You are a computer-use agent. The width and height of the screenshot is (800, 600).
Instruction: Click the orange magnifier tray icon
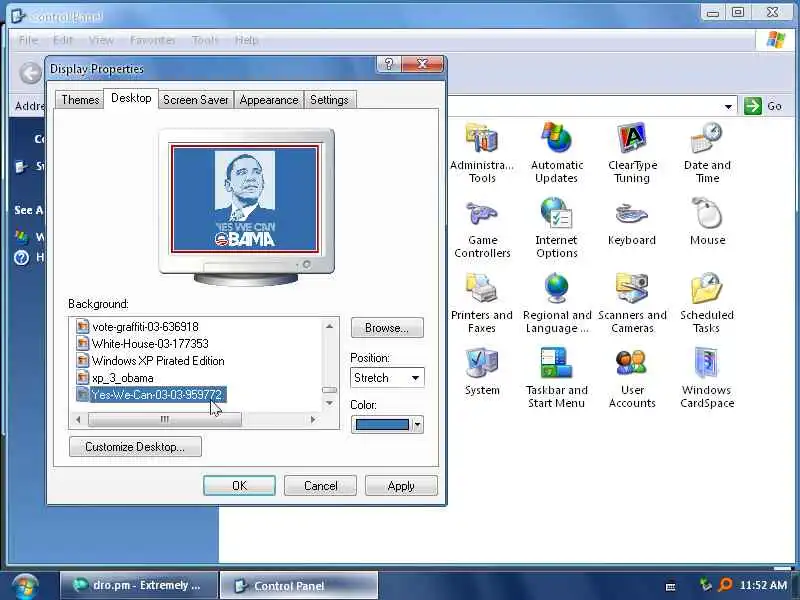(x=726, y=585)
